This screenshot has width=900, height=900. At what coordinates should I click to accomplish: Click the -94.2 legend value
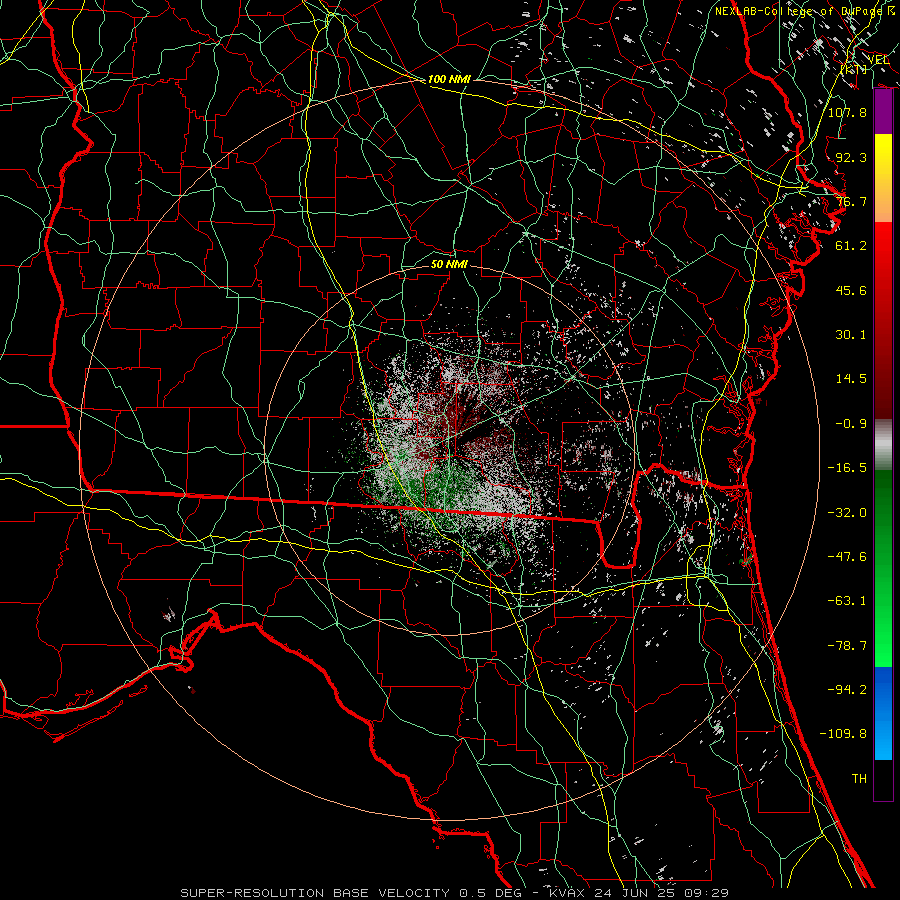coord(847,690)
